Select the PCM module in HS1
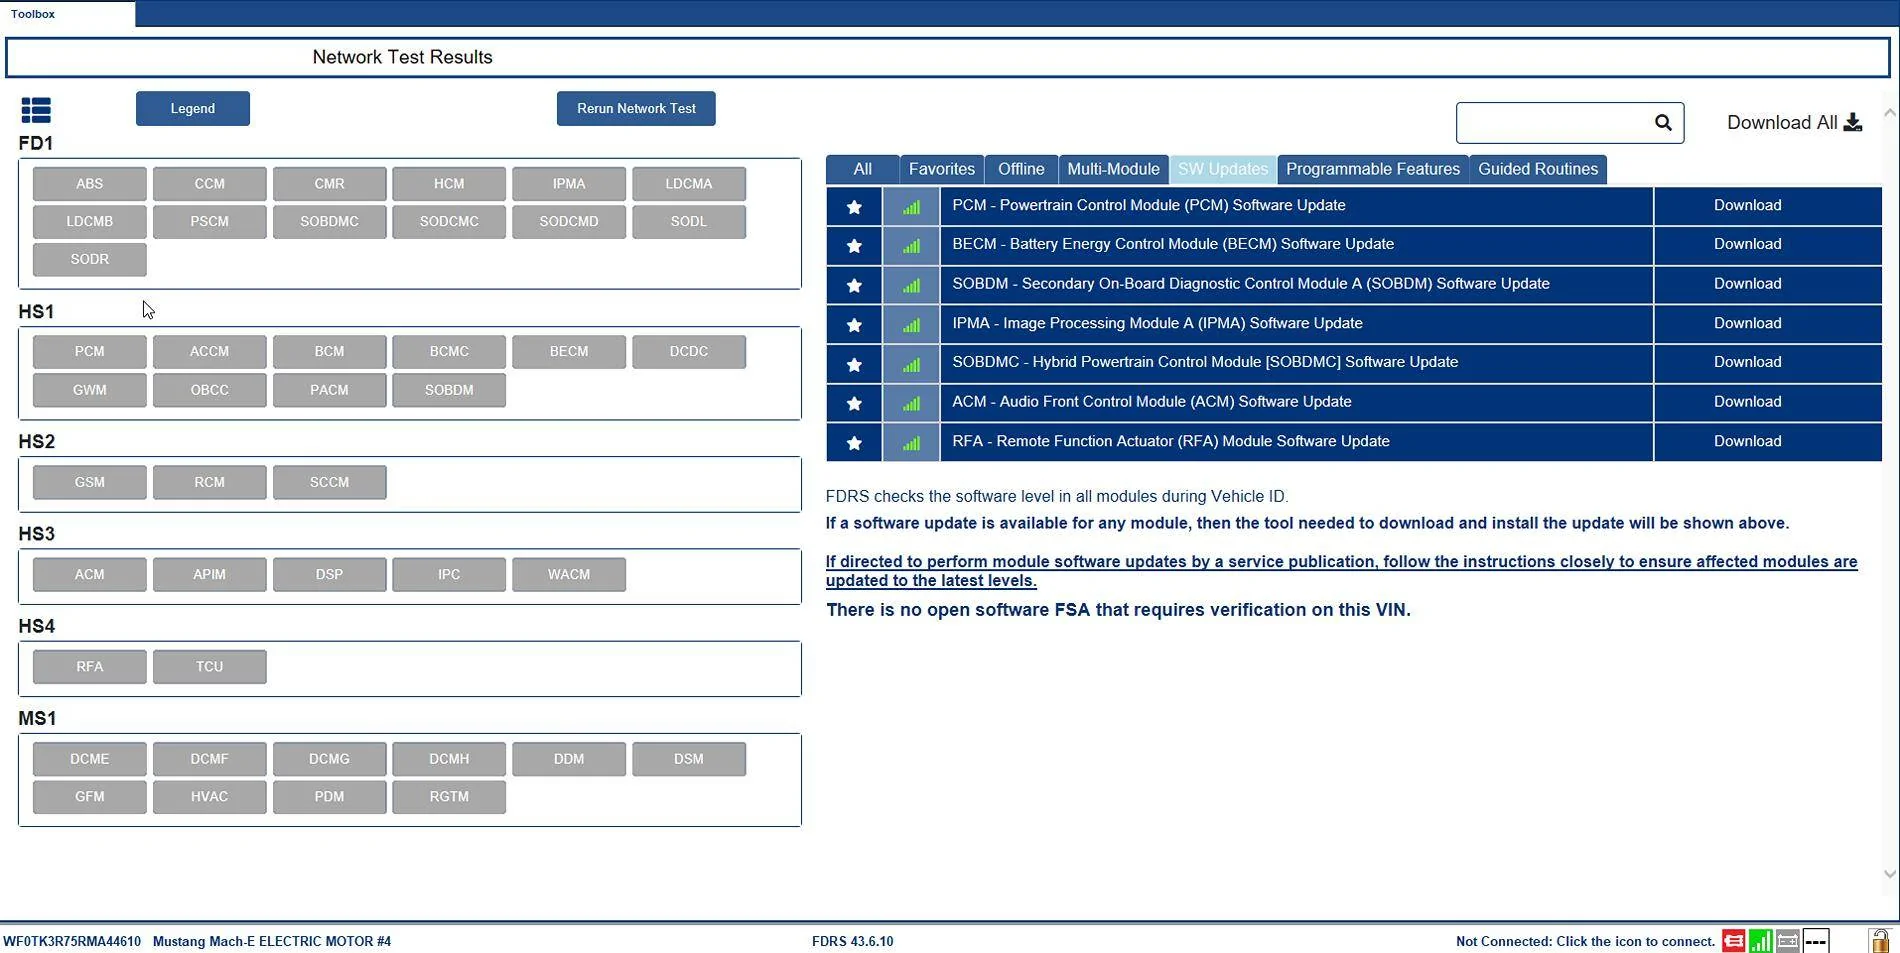Screen dimensions: 1900x953 pyautogui.click(x=89, y=352)
